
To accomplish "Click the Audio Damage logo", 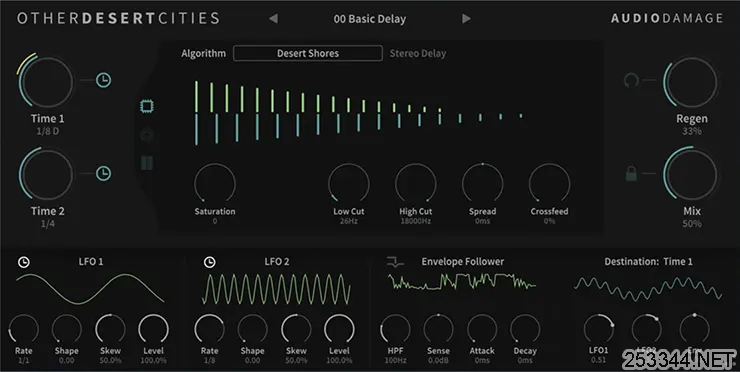I will coord(667,18).
